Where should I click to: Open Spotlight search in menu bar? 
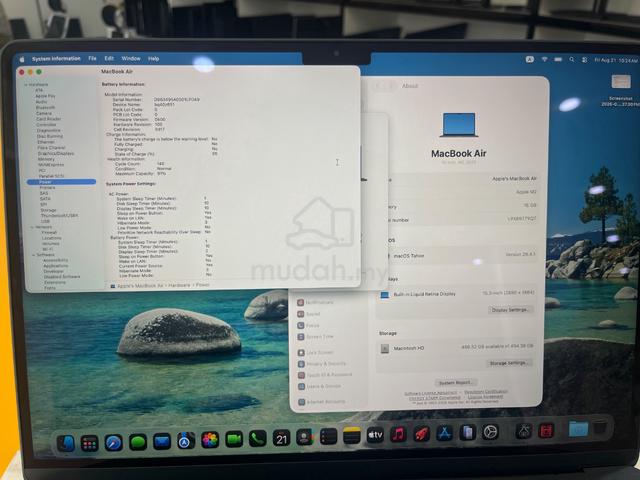pos(571,60)
